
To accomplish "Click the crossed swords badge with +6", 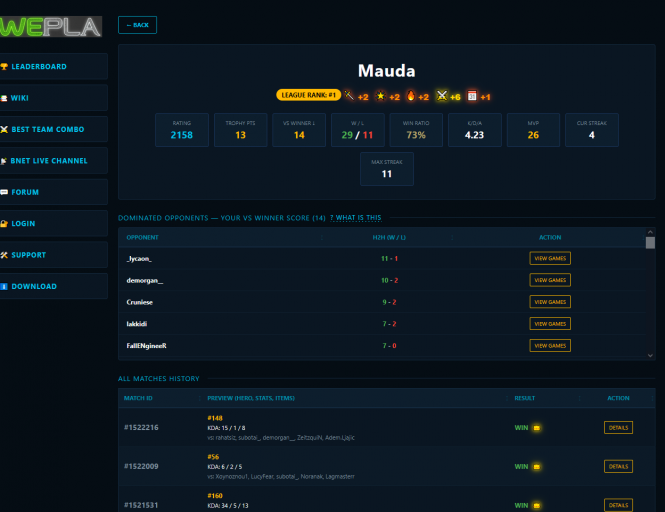I will [441, 95].
